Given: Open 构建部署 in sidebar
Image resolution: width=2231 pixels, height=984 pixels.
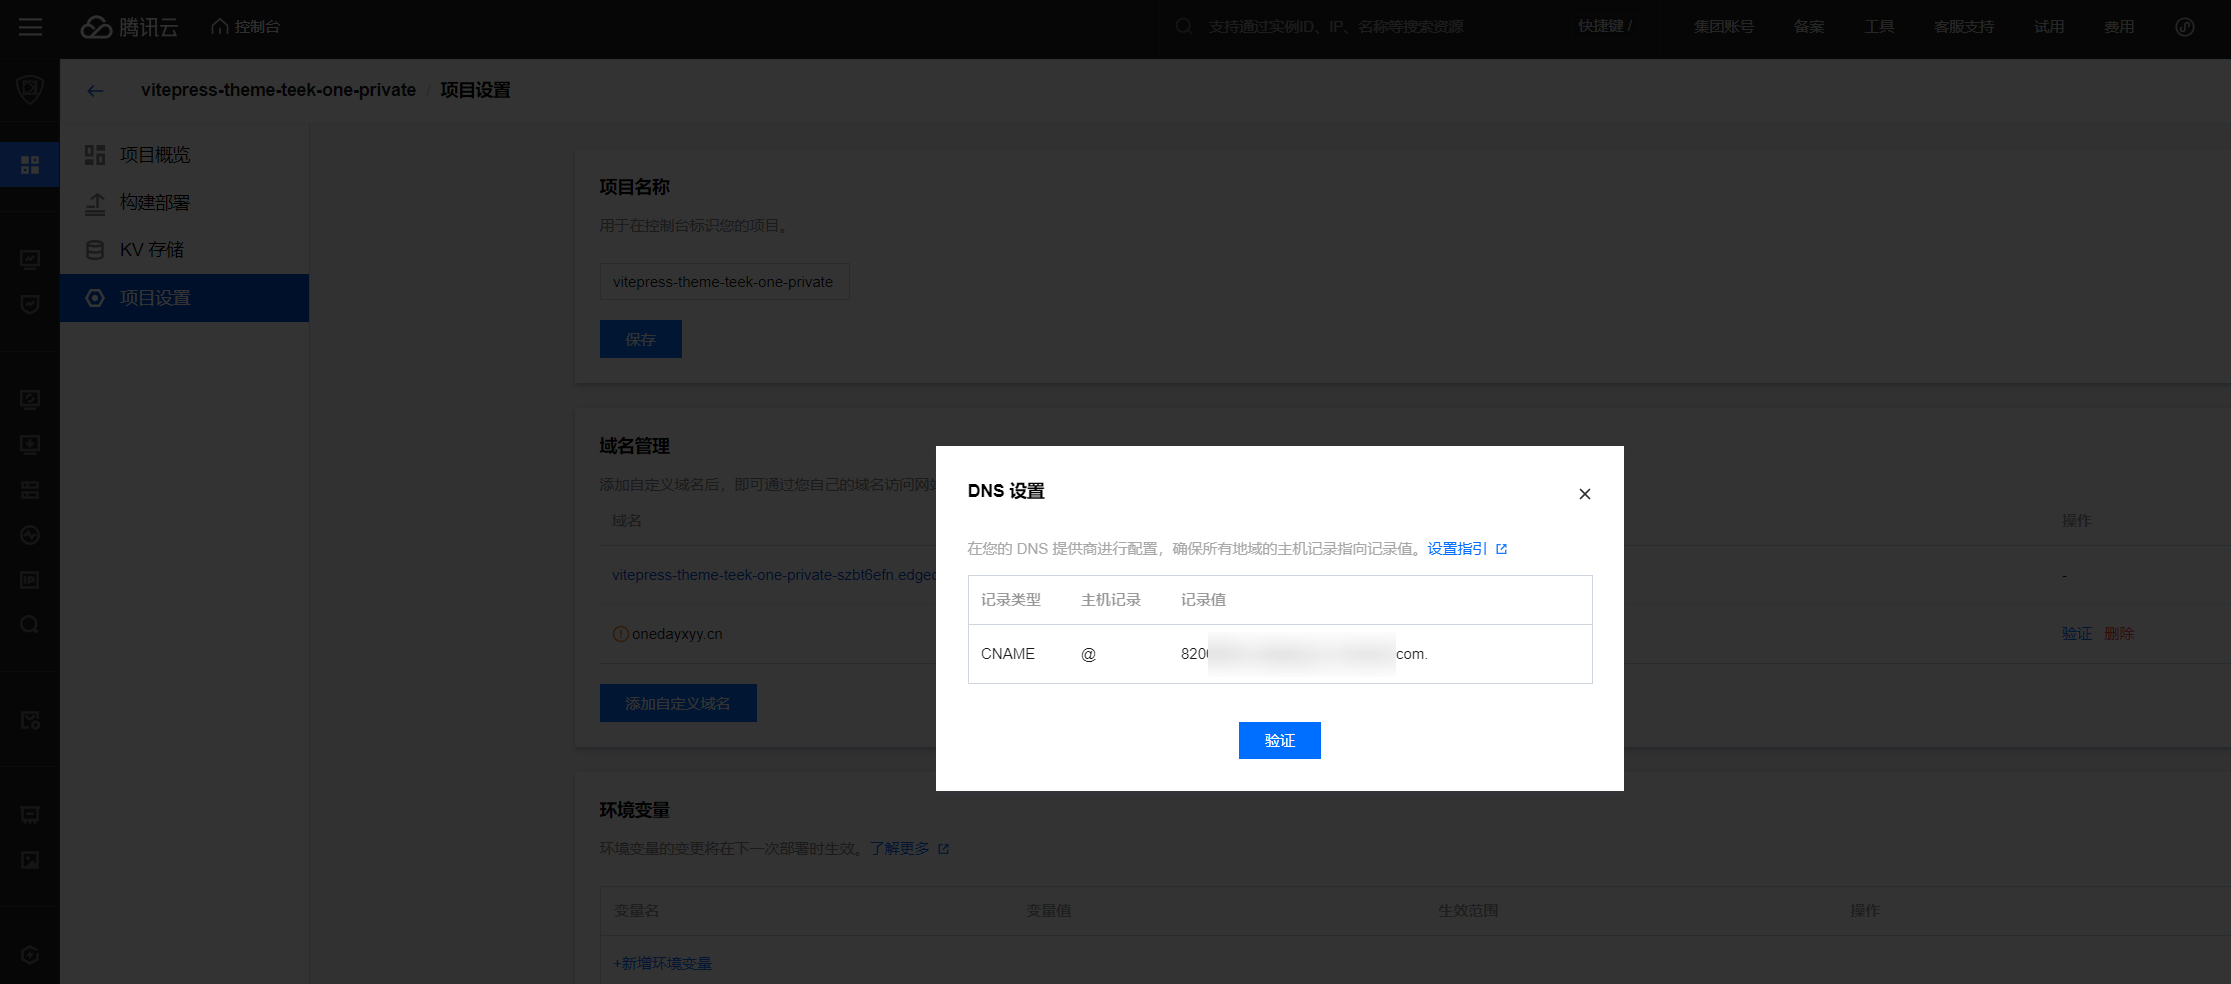Looking at the screenshot, I should click(185, 203).
